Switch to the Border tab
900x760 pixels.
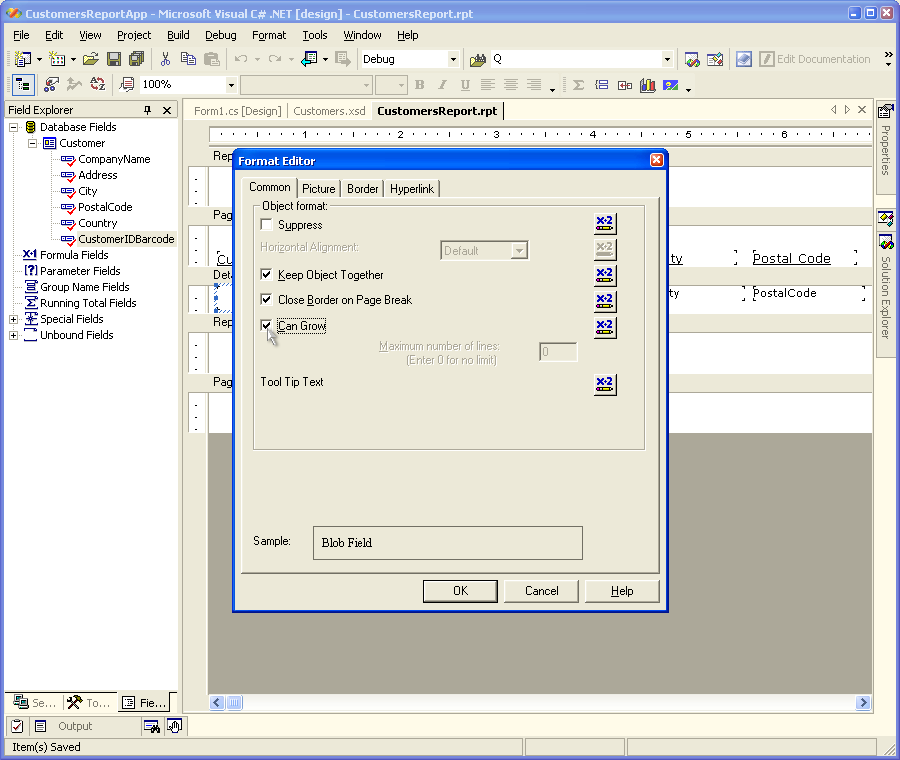pos(362,189)
